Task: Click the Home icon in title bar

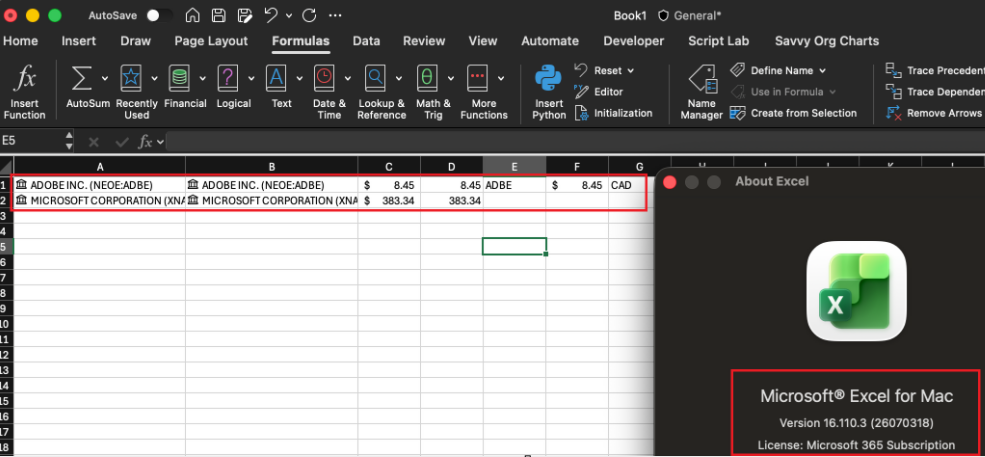Action: tap(193, 15)
